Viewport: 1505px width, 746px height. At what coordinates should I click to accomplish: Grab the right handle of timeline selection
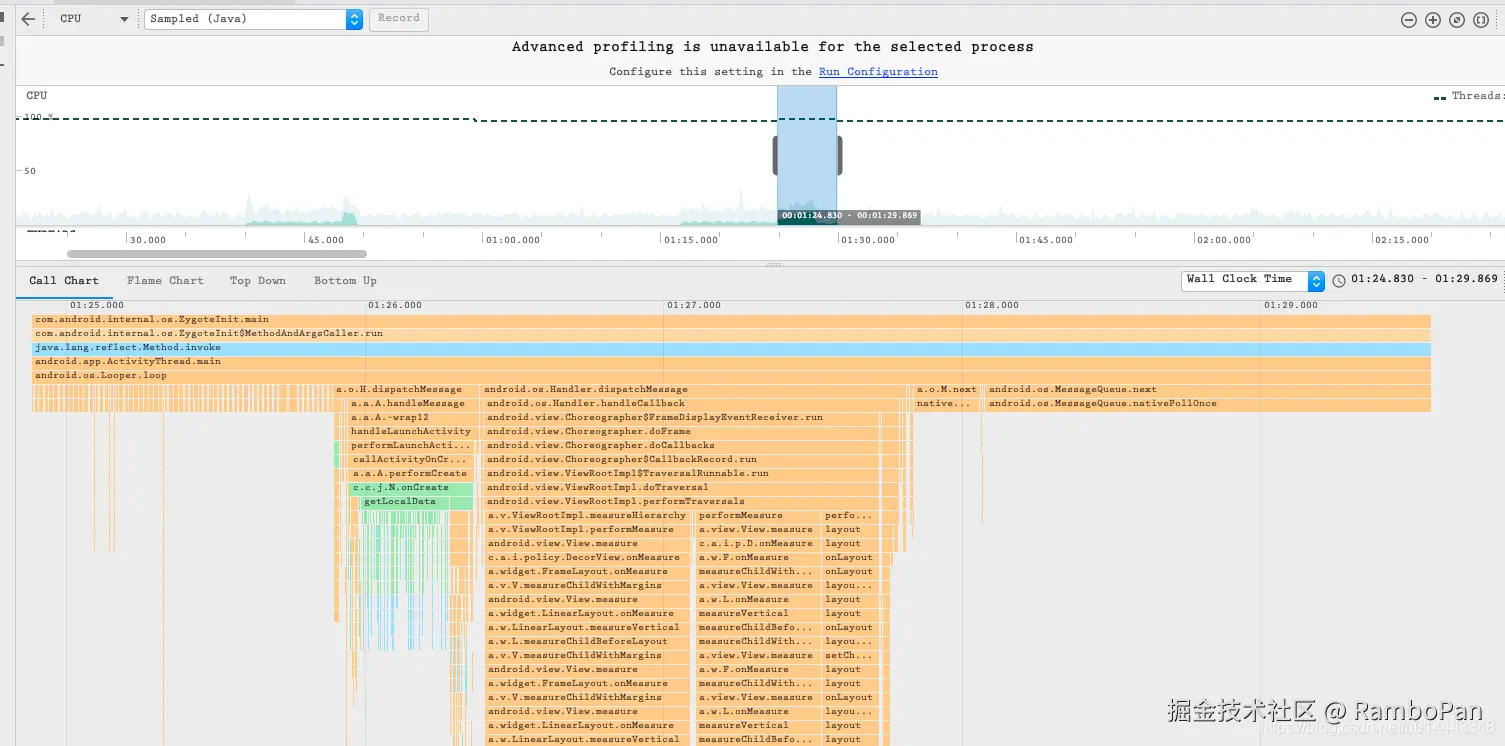tap(839, 155)
